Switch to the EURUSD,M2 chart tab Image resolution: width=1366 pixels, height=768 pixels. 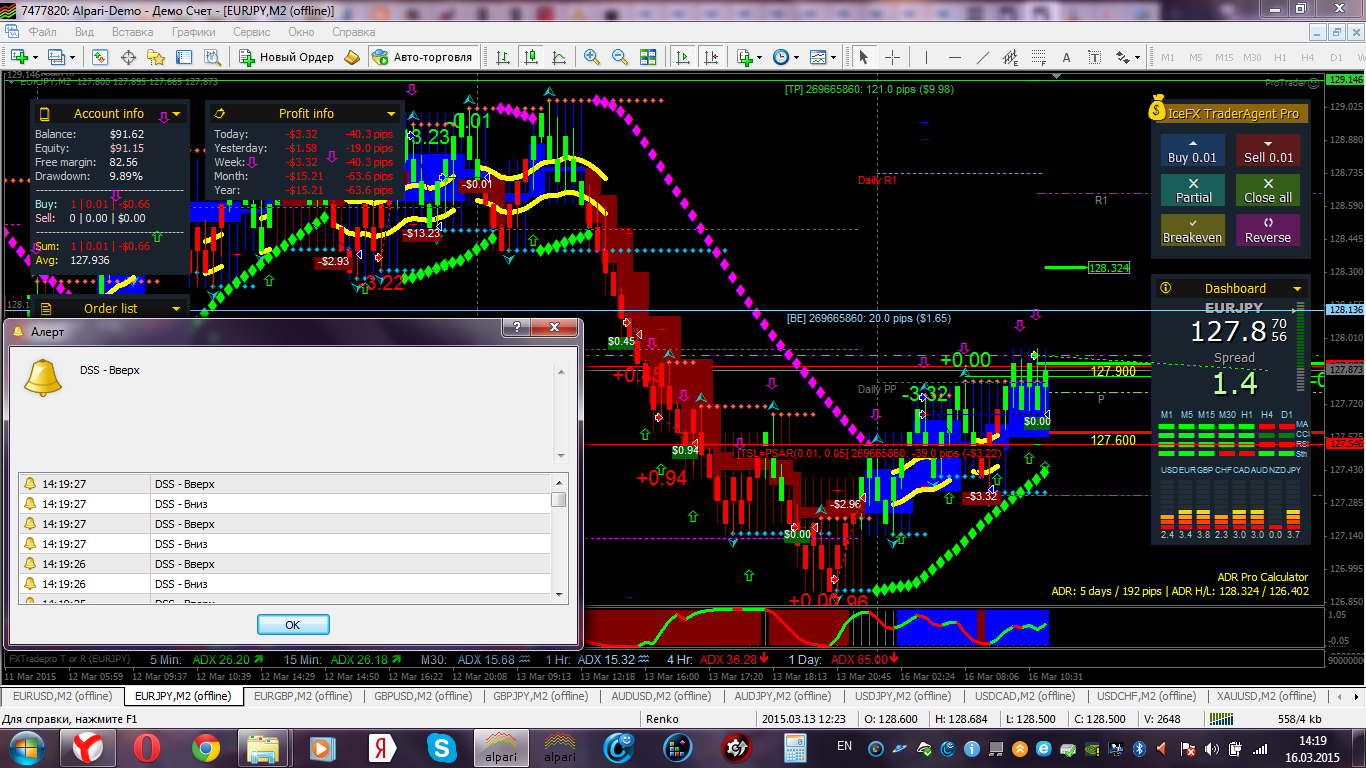pyautogui.click(x=62, y=696)
